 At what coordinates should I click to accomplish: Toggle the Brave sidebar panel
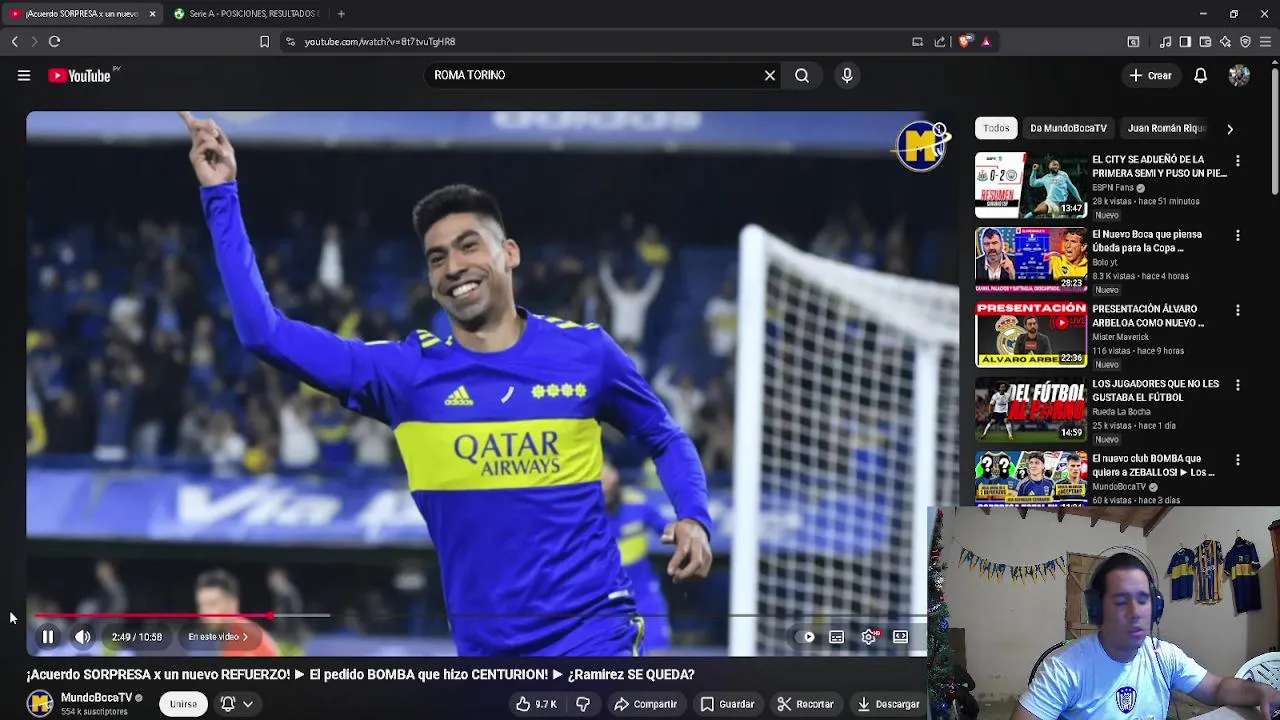click(1185, 42)
